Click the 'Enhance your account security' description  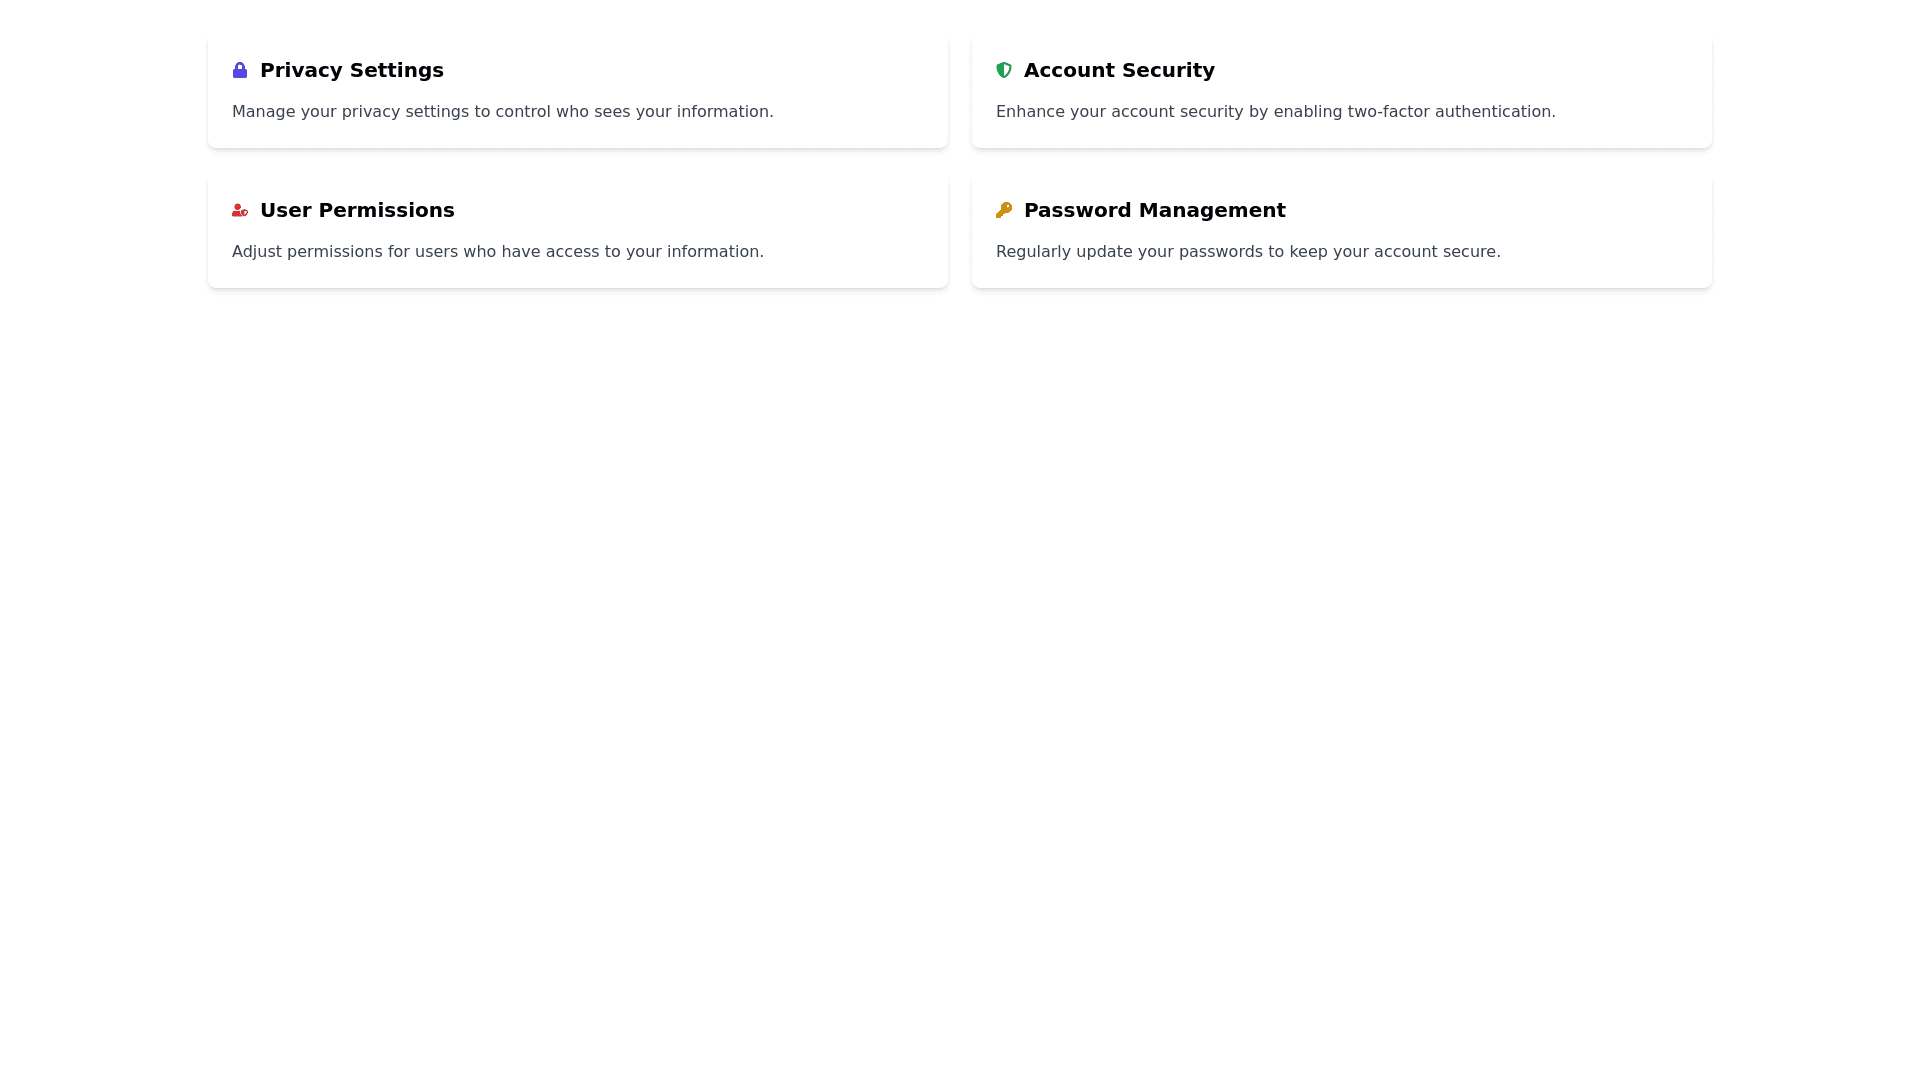(x=1275, y=112)
